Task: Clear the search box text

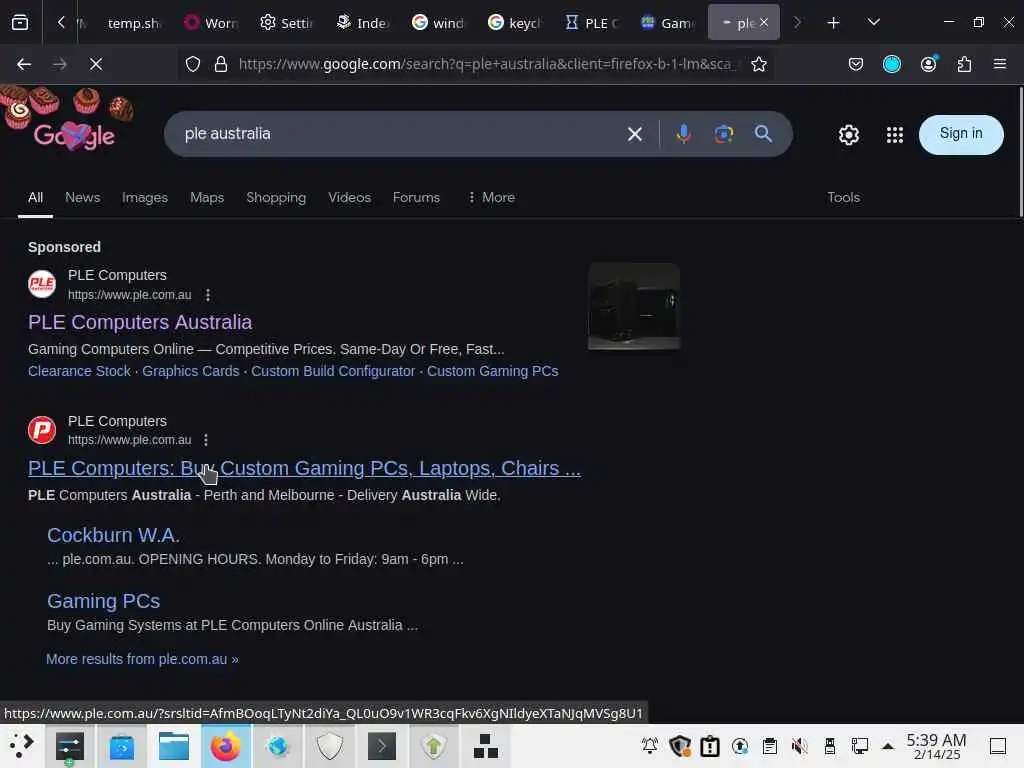Action: click(x=635, y=134)
